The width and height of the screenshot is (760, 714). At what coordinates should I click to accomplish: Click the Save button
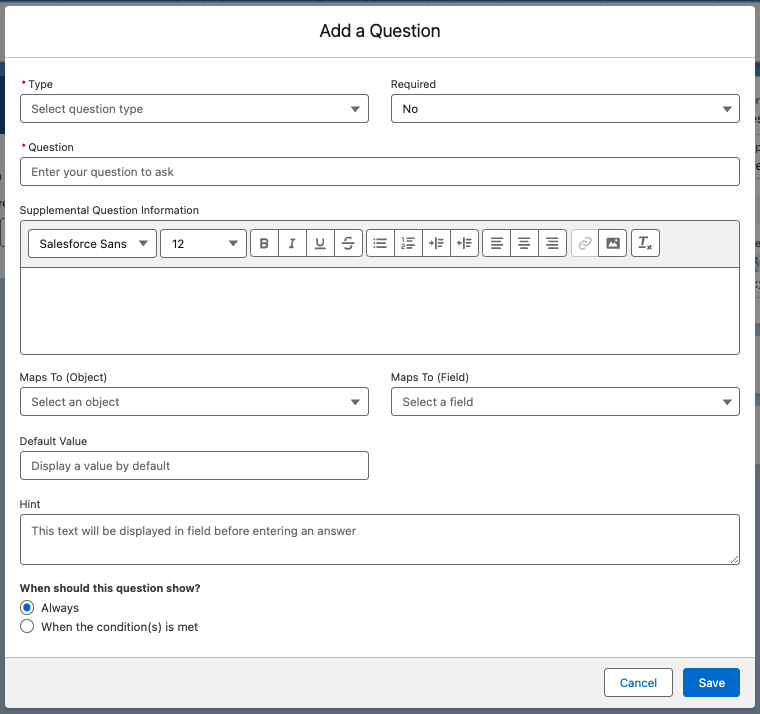pos(711,682)
